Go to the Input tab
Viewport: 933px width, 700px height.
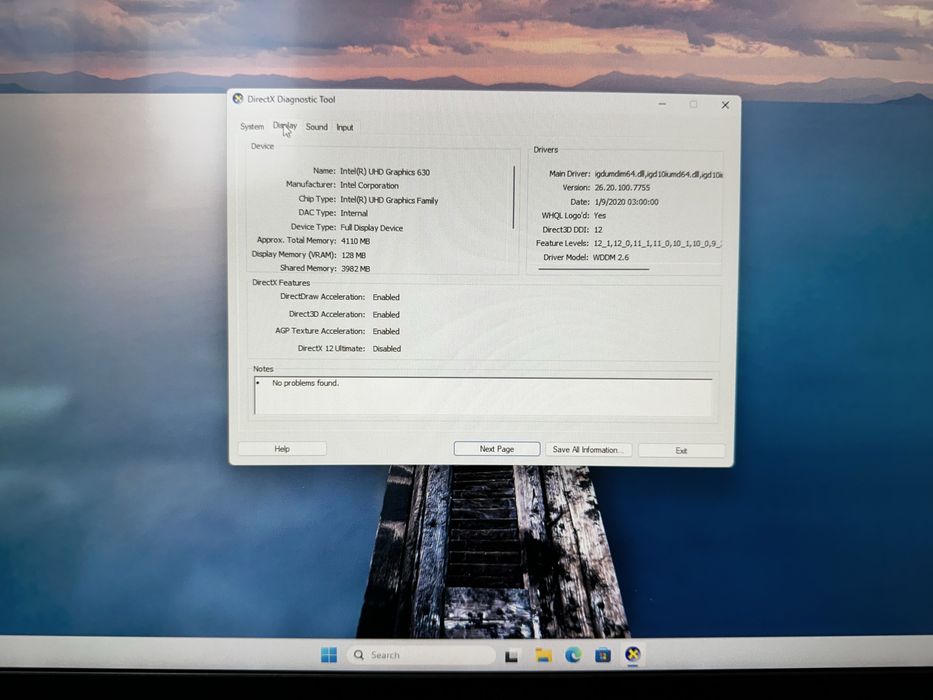tap(345, 127)
